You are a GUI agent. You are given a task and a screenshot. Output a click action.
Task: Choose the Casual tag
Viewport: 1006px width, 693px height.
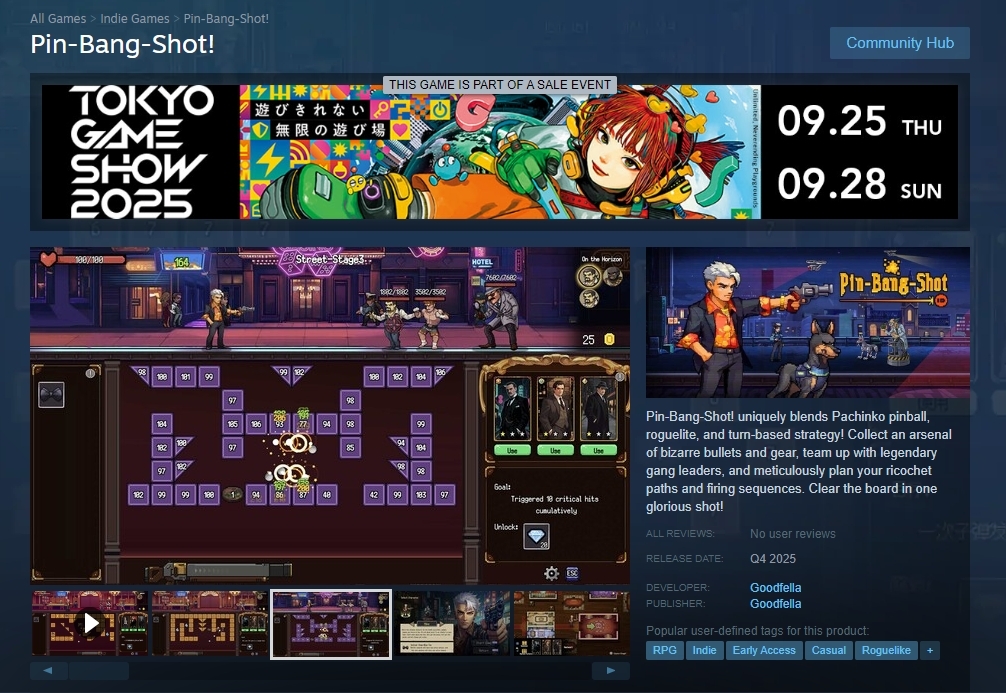pyautogui.click(x=829, y=650)
